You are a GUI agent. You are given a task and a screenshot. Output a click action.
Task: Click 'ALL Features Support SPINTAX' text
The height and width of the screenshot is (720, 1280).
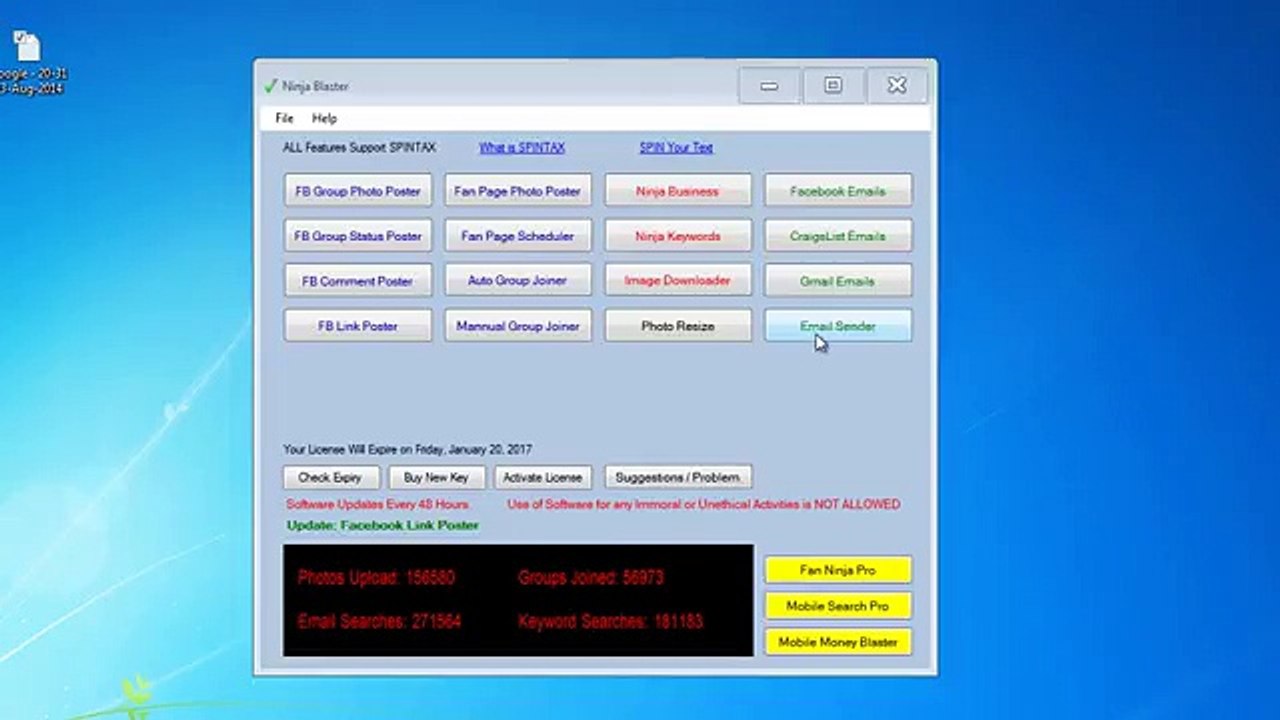tap(360, 147)
